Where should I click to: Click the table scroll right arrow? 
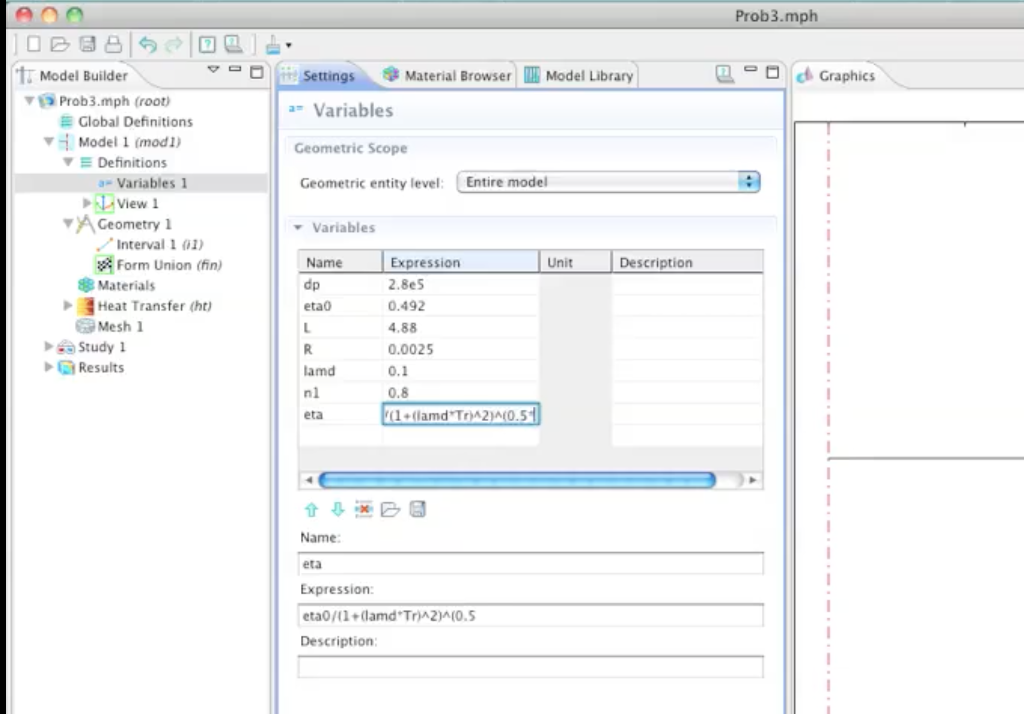(752, 480)
